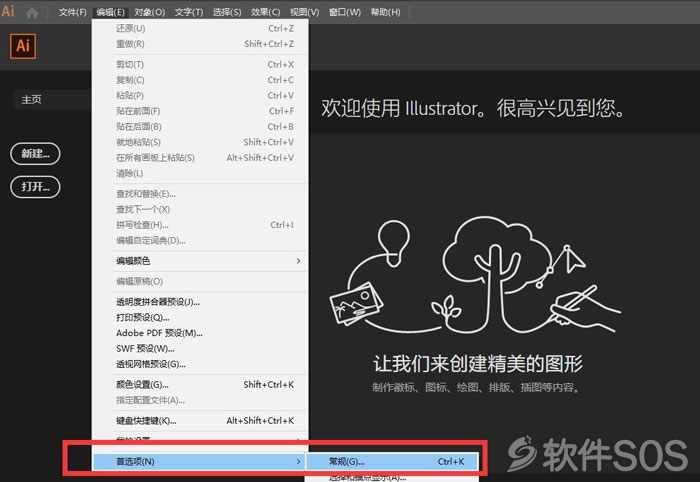Open SWF 预设(W)... entry
The height and width of the screenshot is (482, 700).
click(x=200, y=349)
